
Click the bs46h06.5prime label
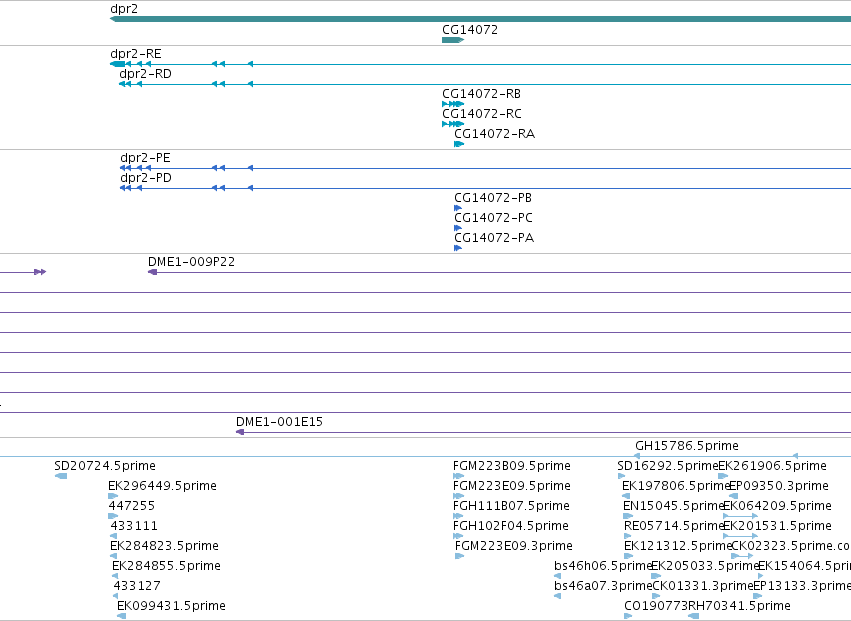[602, 566]
